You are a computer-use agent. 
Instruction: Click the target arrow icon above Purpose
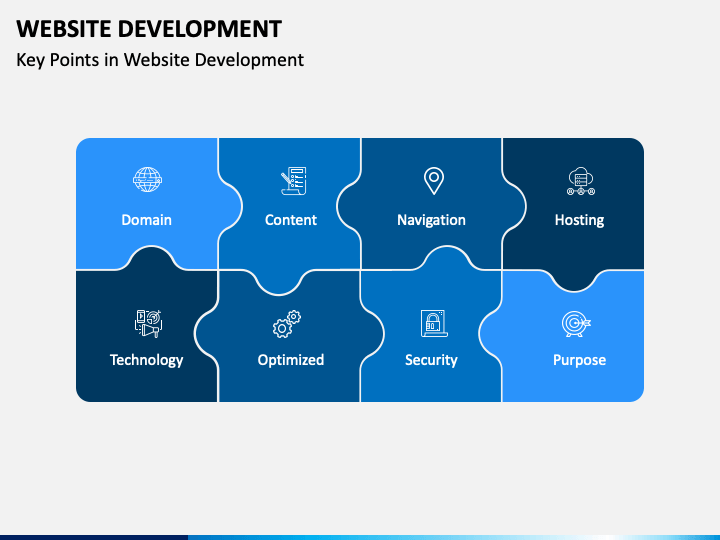click(576, 324)
